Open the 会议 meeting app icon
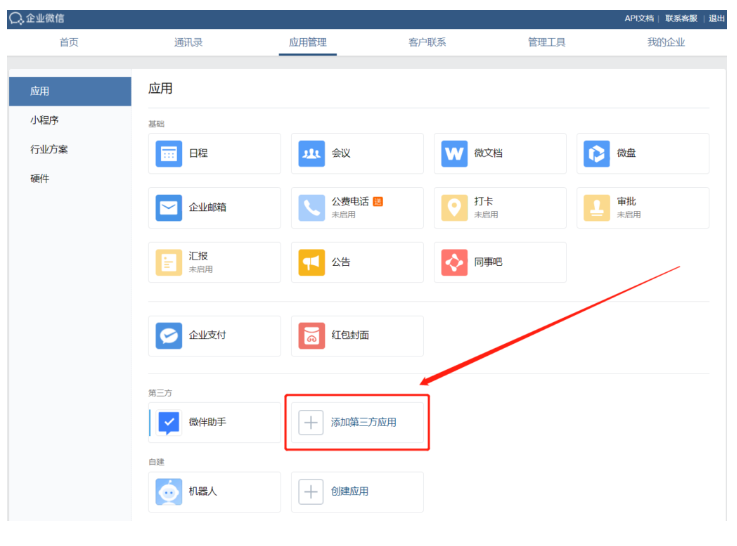737x546 pixels. click(x=312, y=154)
